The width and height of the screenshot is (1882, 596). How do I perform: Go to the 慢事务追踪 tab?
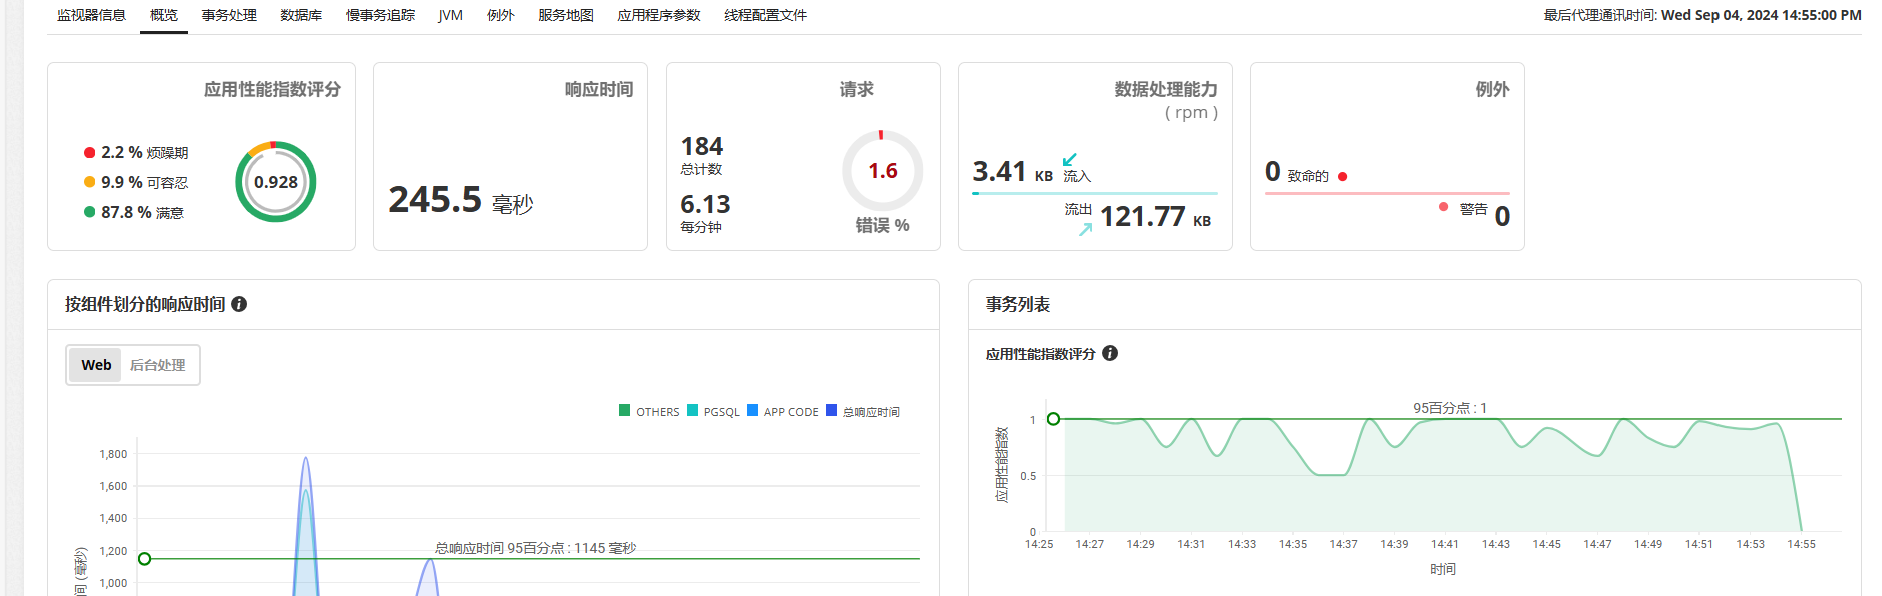point(380,15)
